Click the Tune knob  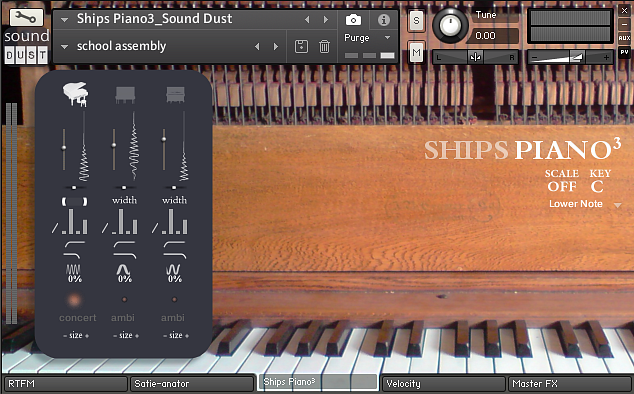point(451,25)
